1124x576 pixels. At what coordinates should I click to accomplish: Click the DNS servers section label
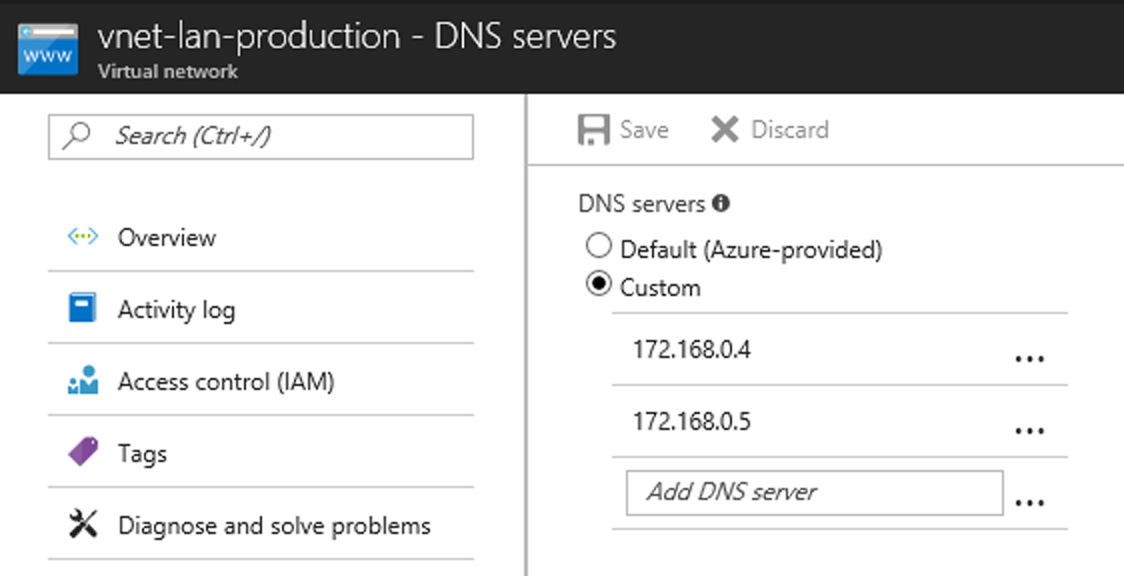[x=642, y=204]
